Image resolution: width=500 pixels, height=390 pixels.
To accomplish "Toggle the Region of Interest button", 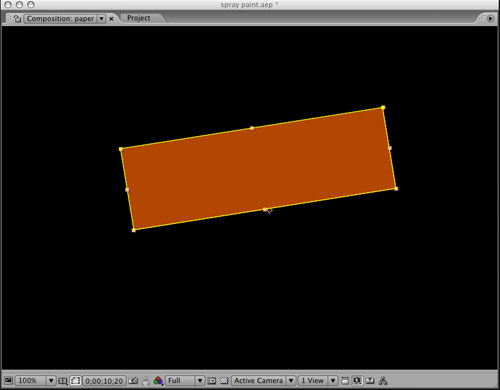I will [212, 381].
